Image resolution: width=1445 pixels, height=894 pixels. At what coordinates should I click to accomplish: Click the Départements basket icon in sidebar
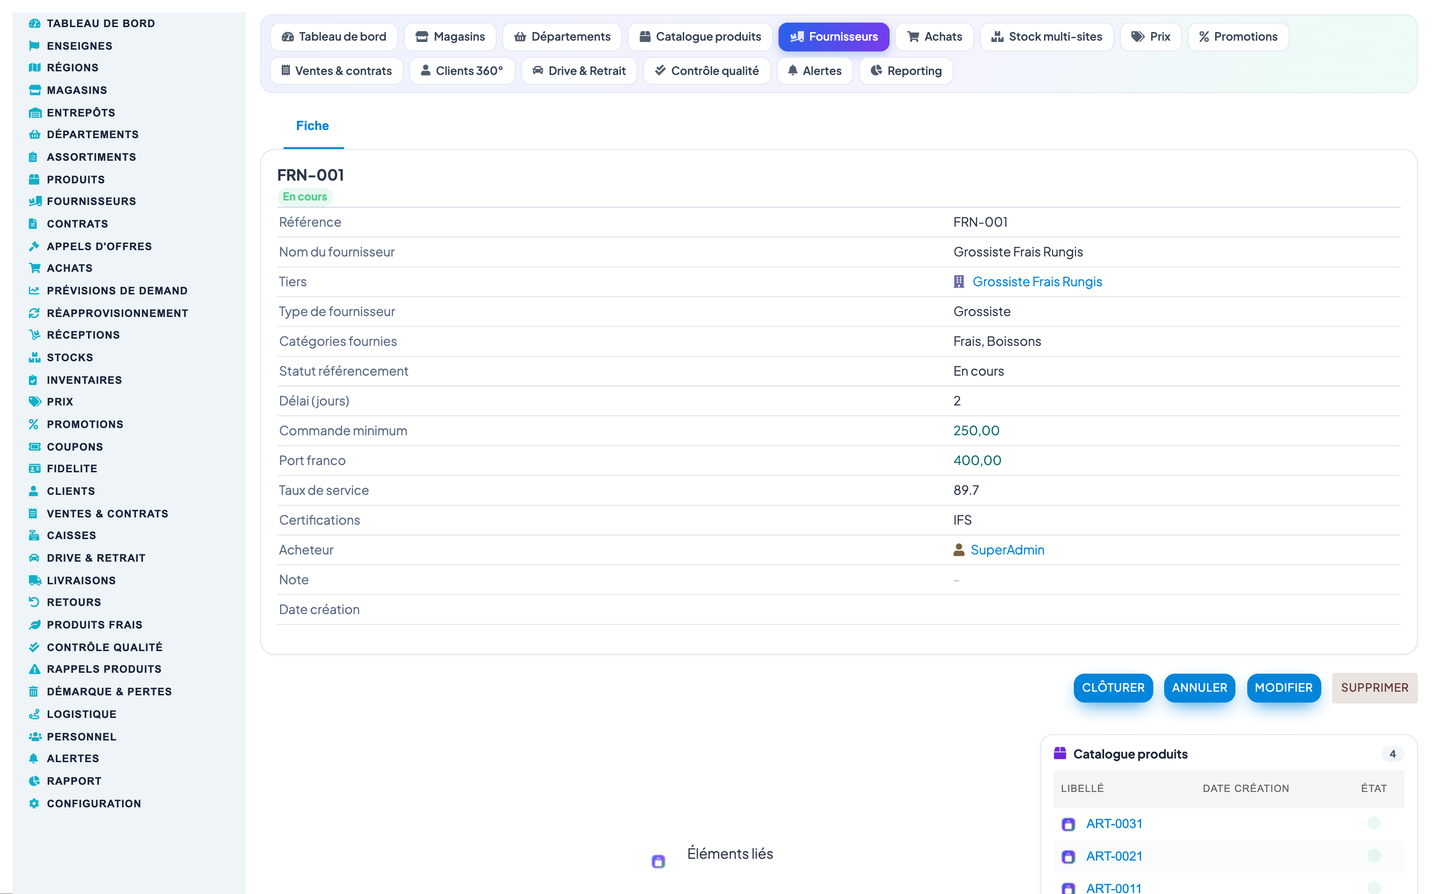35,135
